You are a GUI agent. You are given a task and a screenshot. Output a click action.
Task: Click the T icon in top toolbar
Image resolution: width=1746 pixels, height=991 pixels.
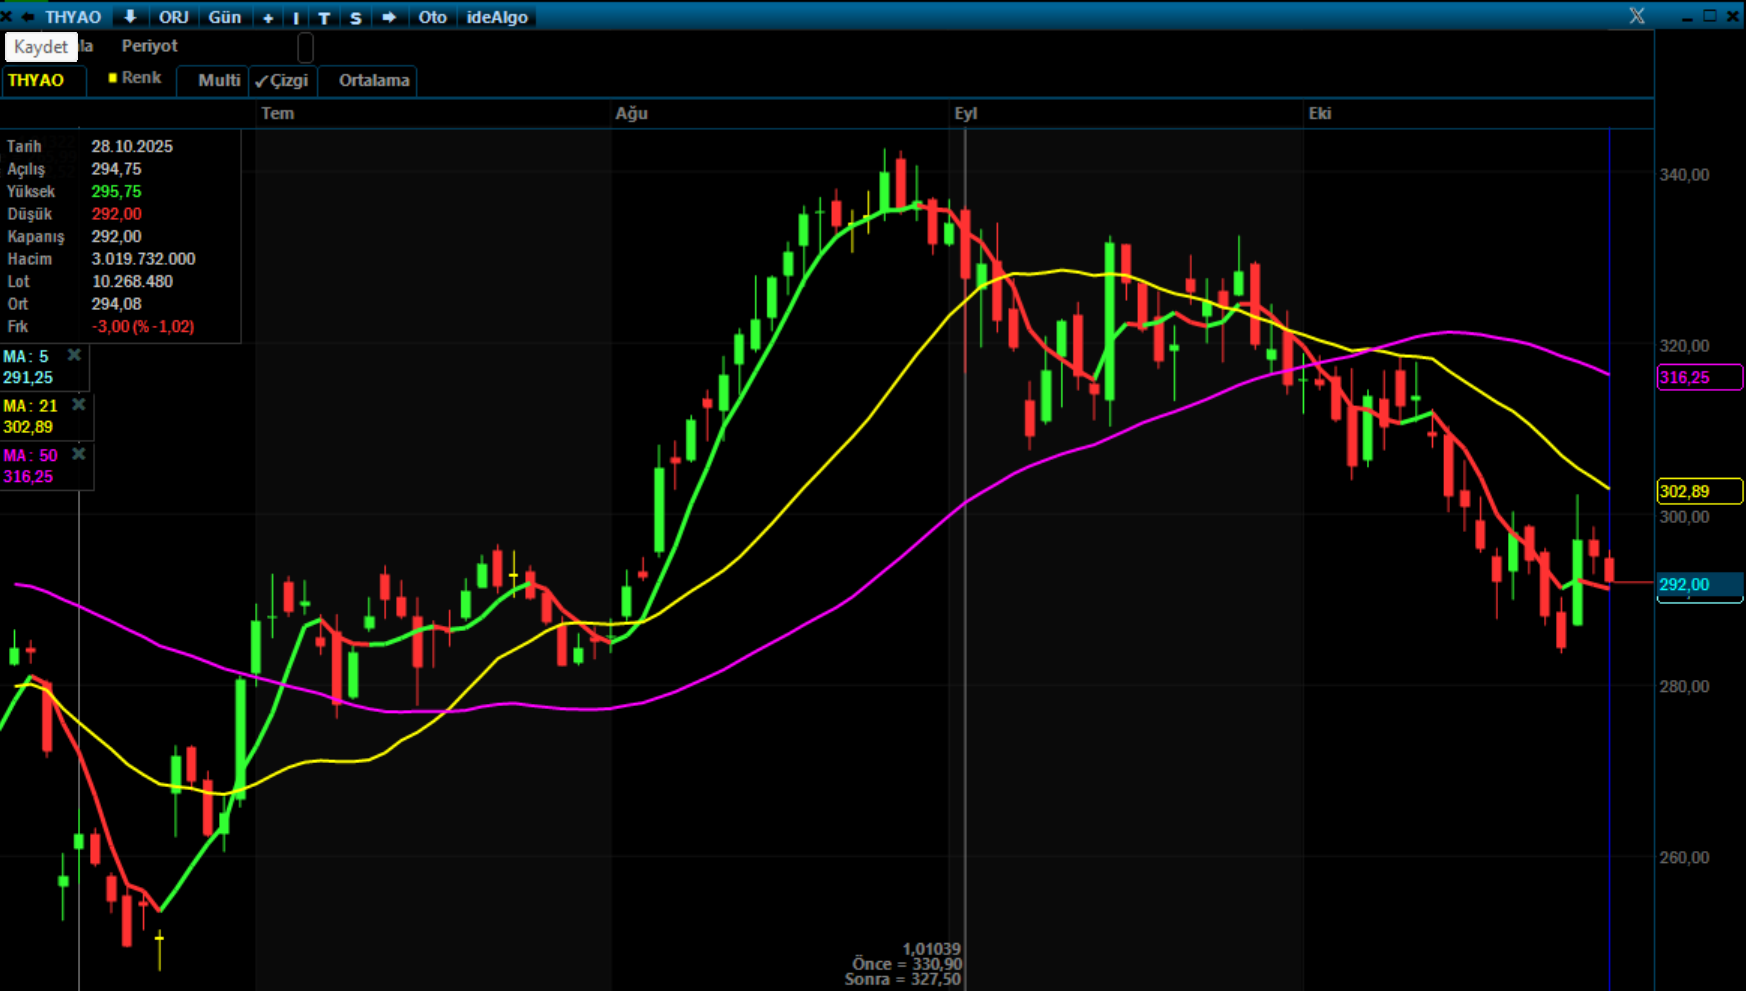coord(324,18)
